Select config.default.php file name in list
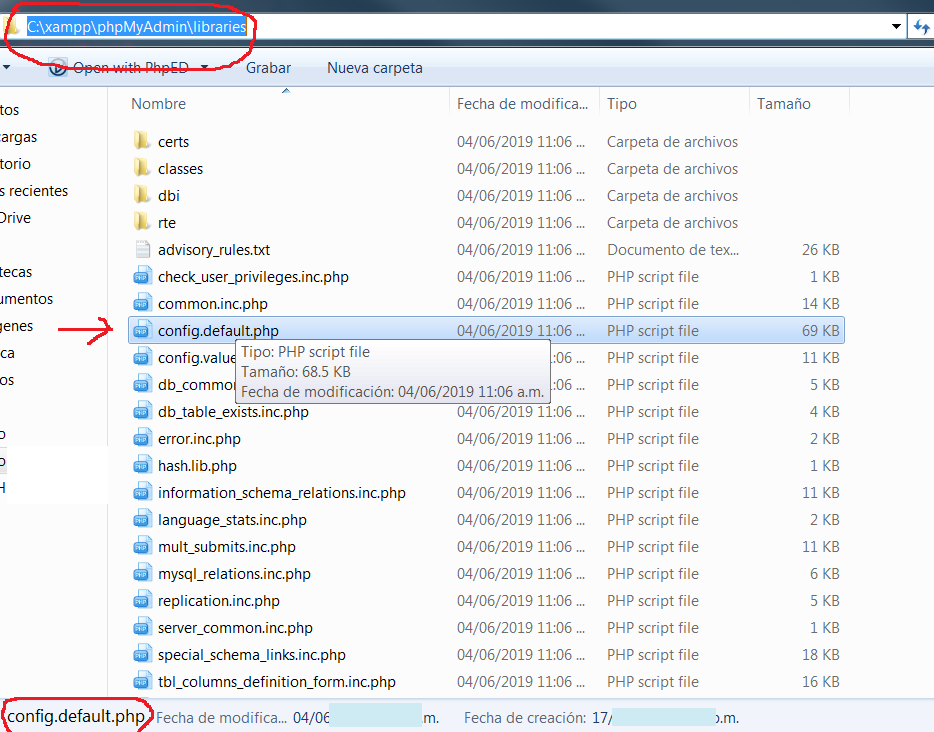 [218, 331]
